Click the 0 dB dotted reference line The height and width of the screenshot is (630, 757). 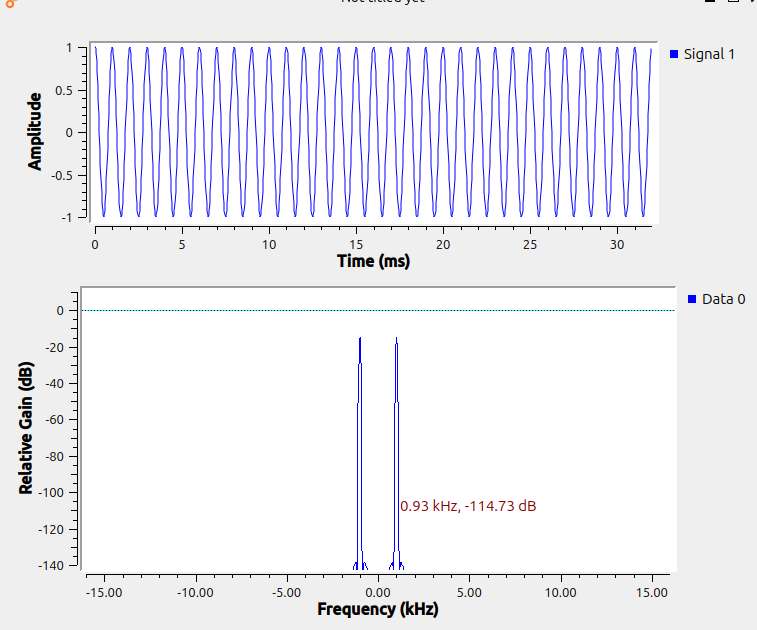coord(378,310)
